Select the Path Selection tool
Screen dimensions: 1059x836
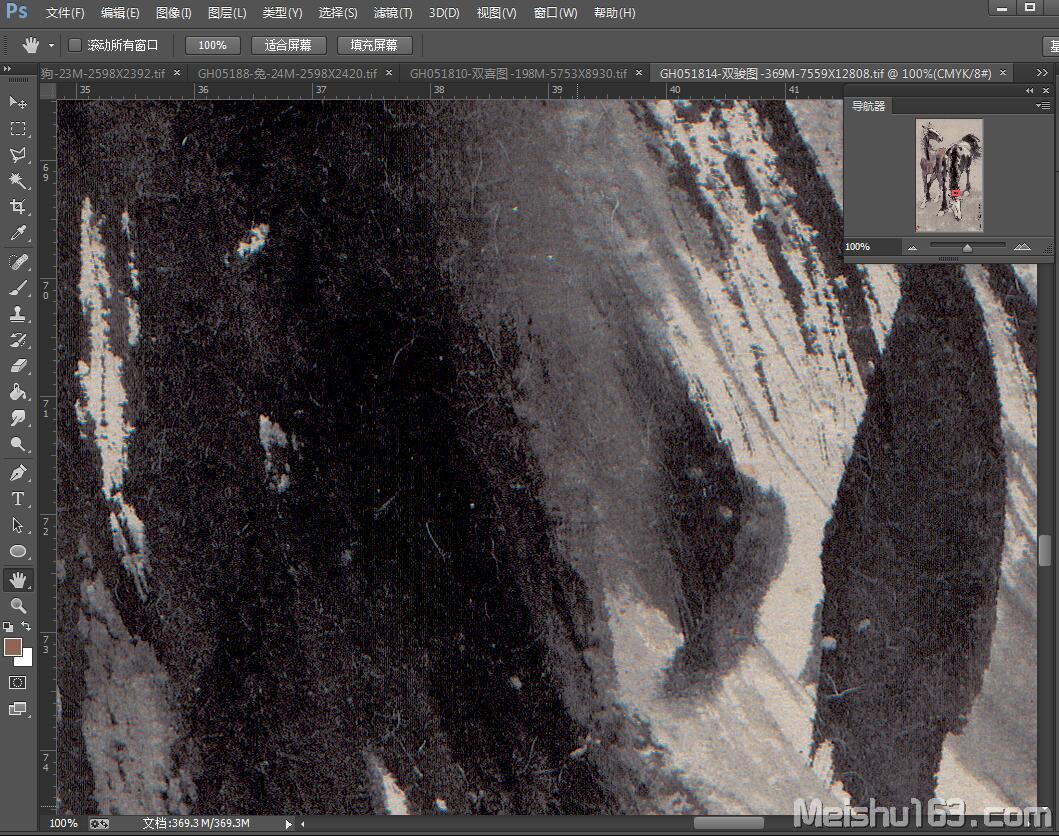point(18,525)
